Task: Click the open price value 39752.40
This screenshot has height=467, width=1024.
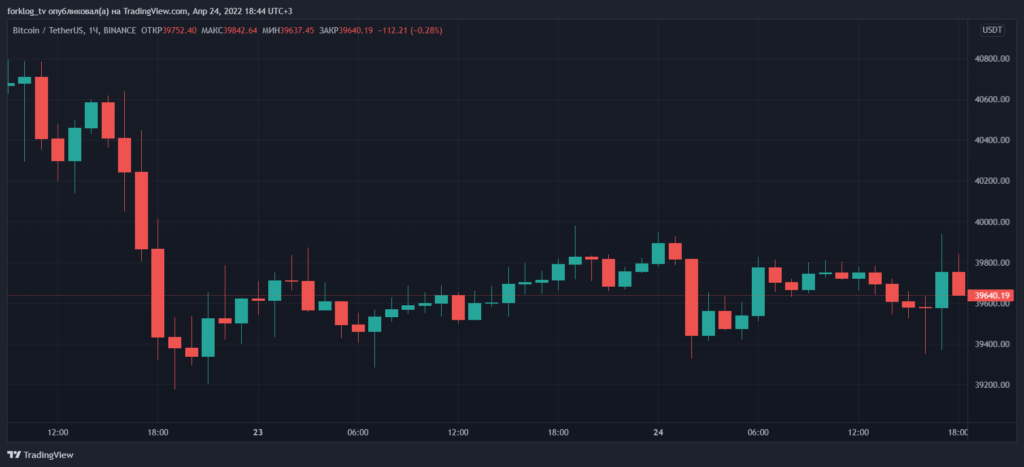Action: (176, 31)
